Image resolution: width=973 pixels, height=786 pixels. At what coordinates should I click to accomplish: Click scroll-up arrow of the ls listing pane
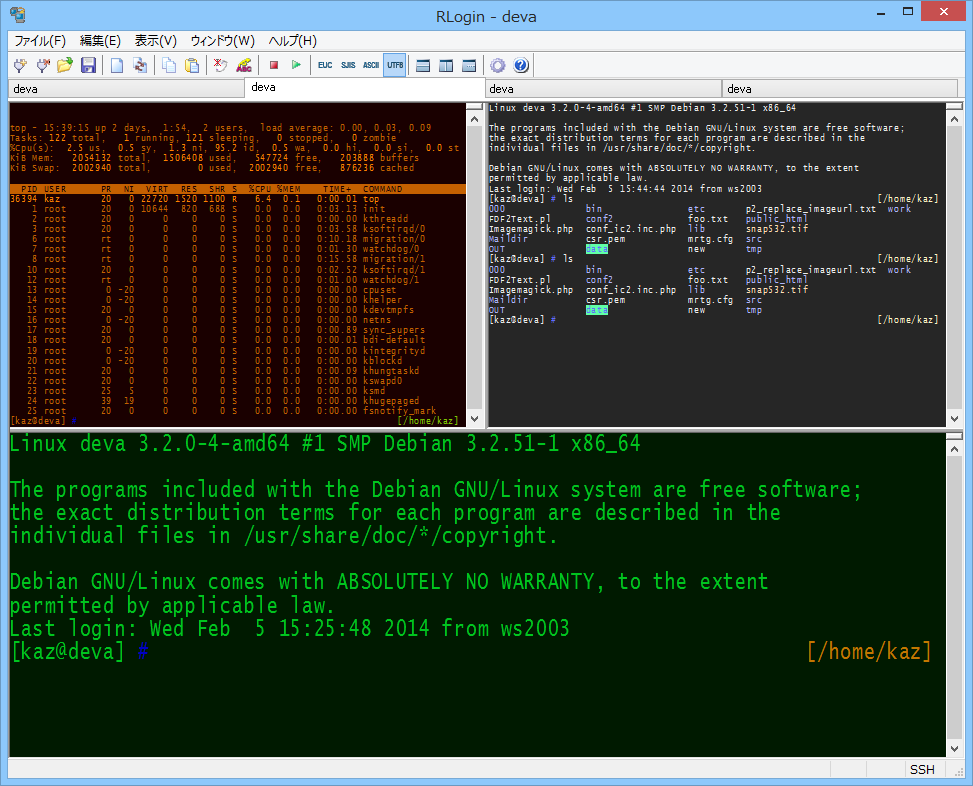(x=954, y=119)
